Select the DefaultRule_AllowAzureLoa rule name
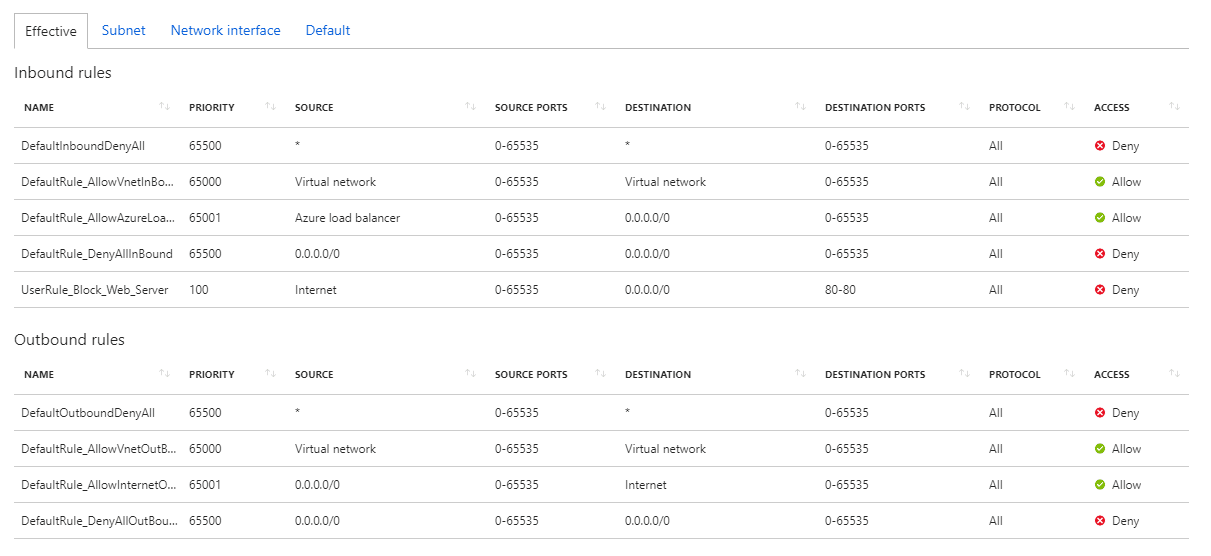 [98, 218]
